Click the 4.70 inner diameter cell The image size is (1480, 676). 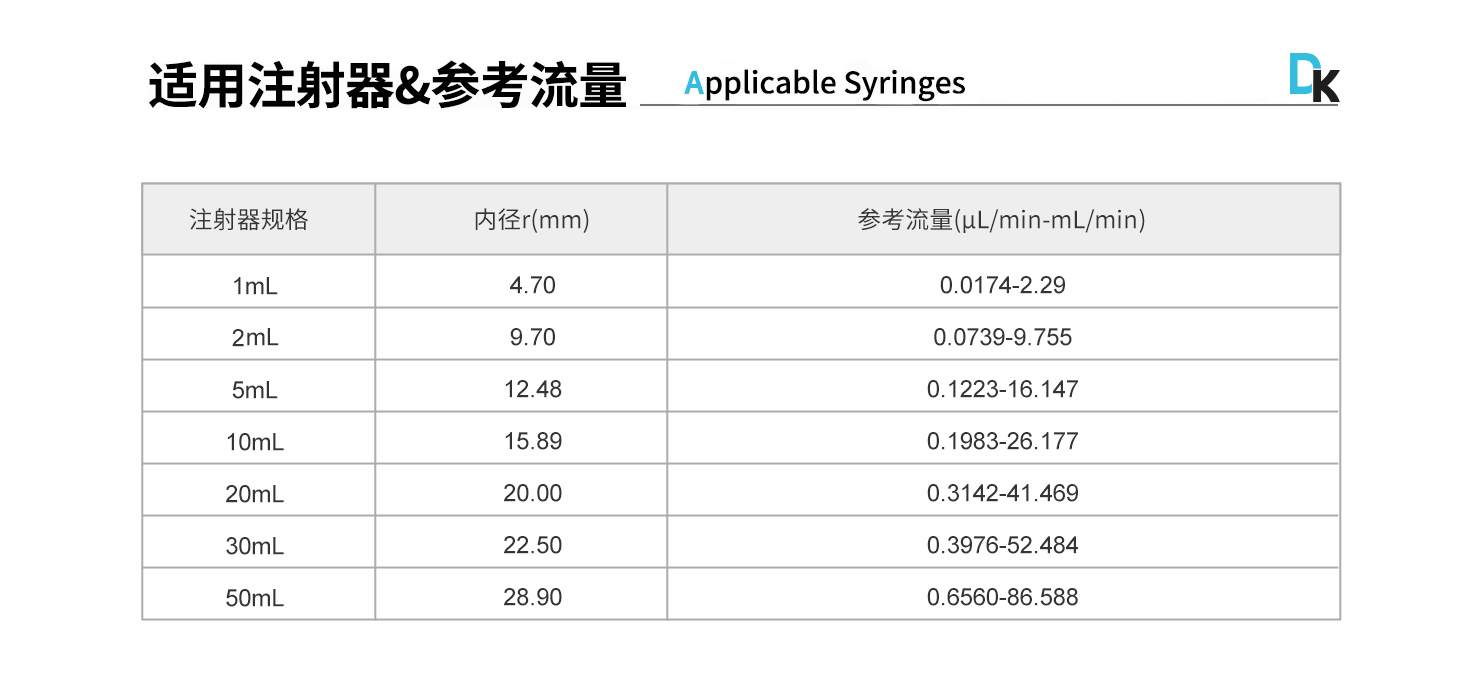[532, 286]
